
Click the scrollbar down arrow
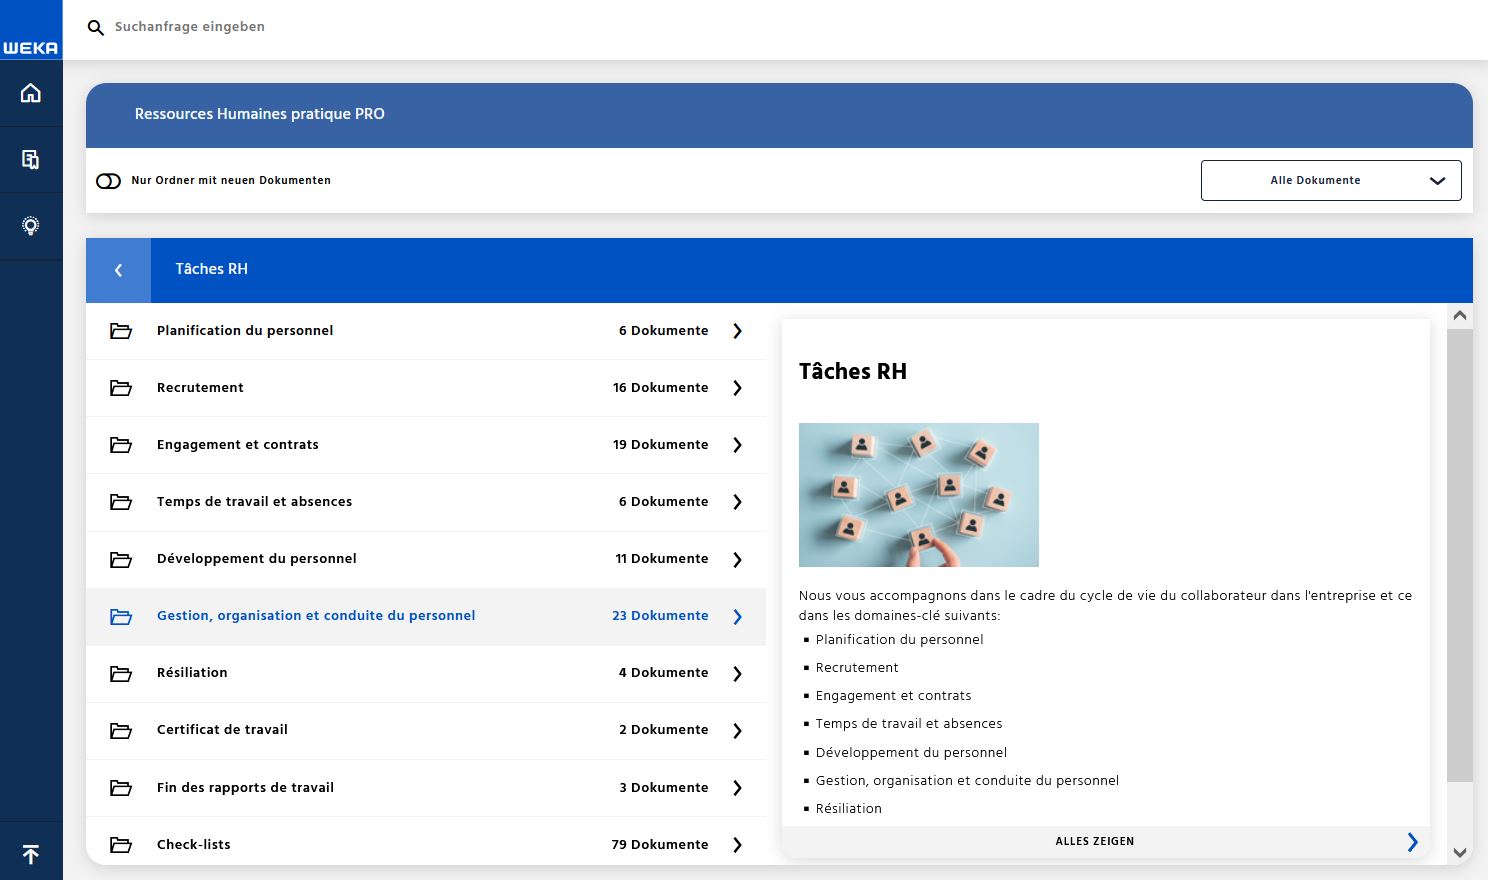(1459, 853)
